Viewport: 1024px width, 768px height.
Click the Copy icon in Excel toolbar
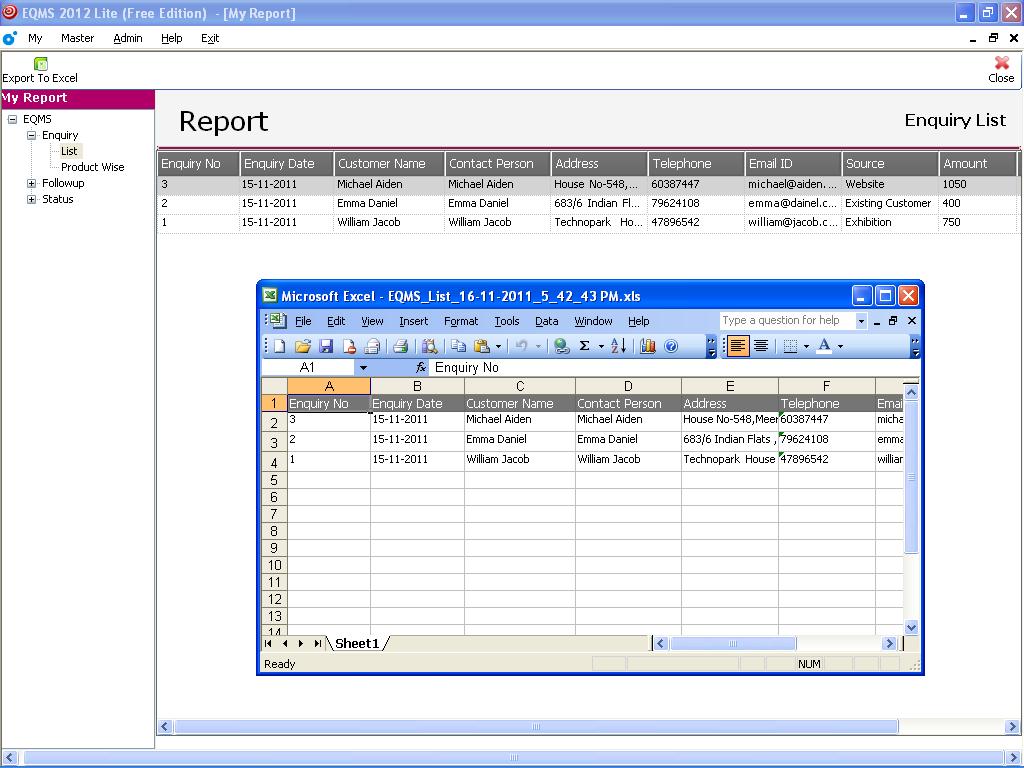coord(458,346)
